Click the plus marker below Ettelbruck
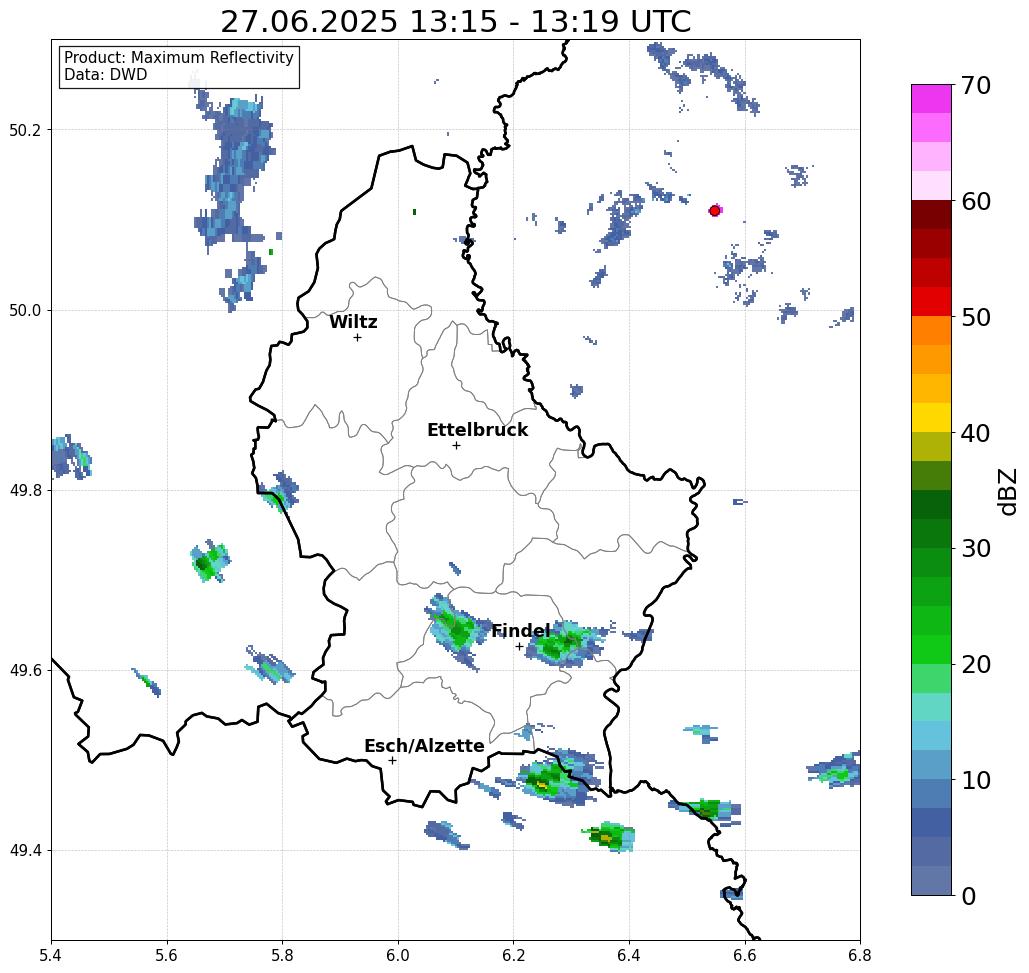This screenshot has height=973, width=1029. [x=457, y=445]
